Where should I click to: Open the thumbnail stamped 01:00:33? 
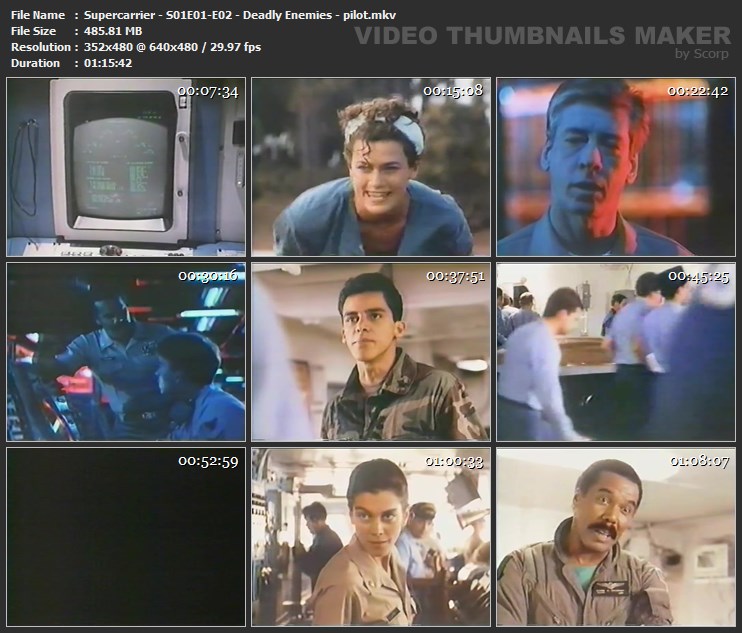tap(371, 537)
